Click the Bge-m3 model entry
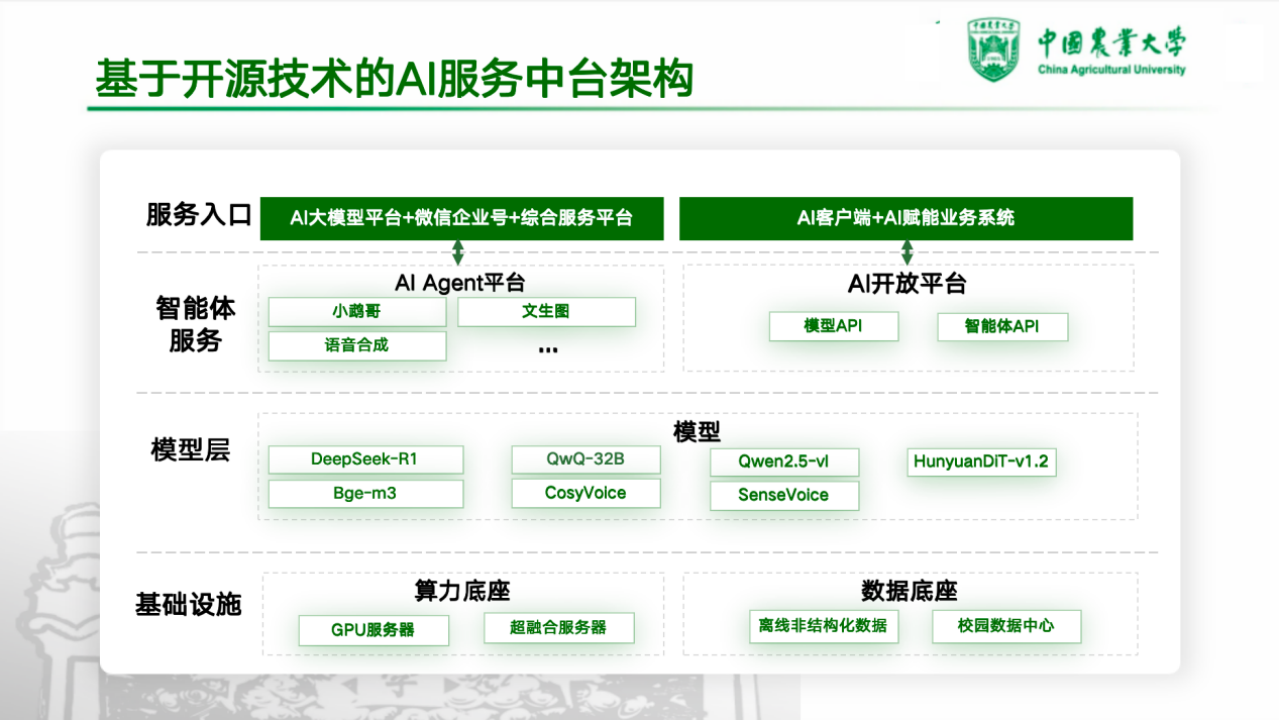The height and width of the screenshot is (720, 1279). point(366,493)
